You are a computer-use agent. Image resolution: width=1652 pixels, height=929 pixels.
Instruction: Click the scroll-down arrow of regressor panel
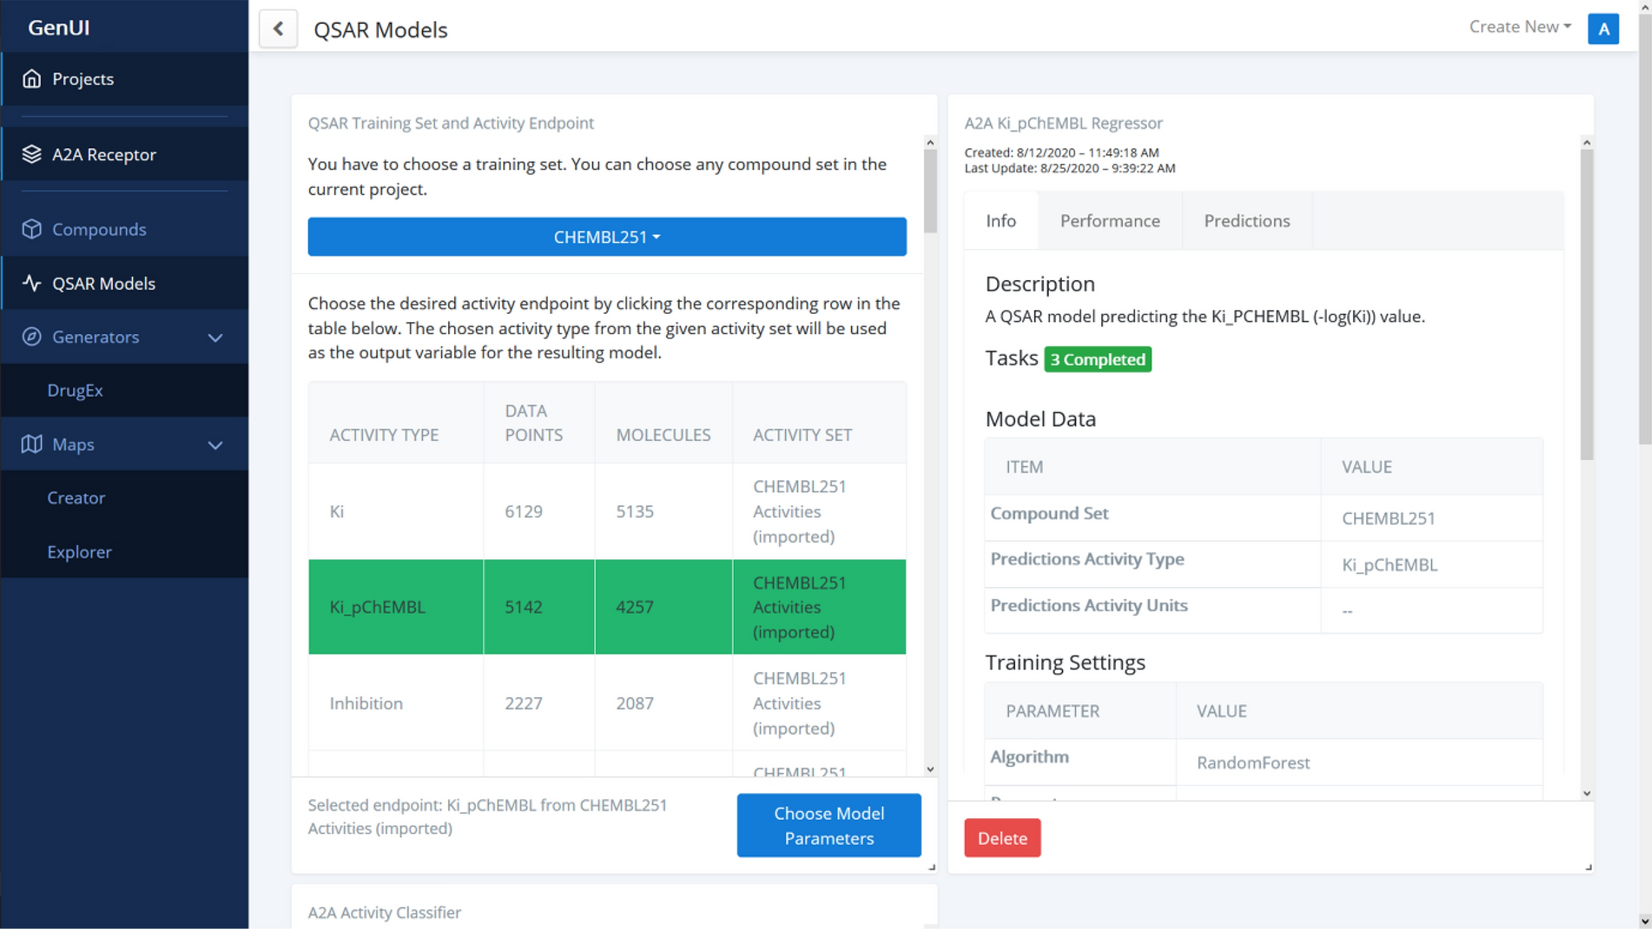1586,793
